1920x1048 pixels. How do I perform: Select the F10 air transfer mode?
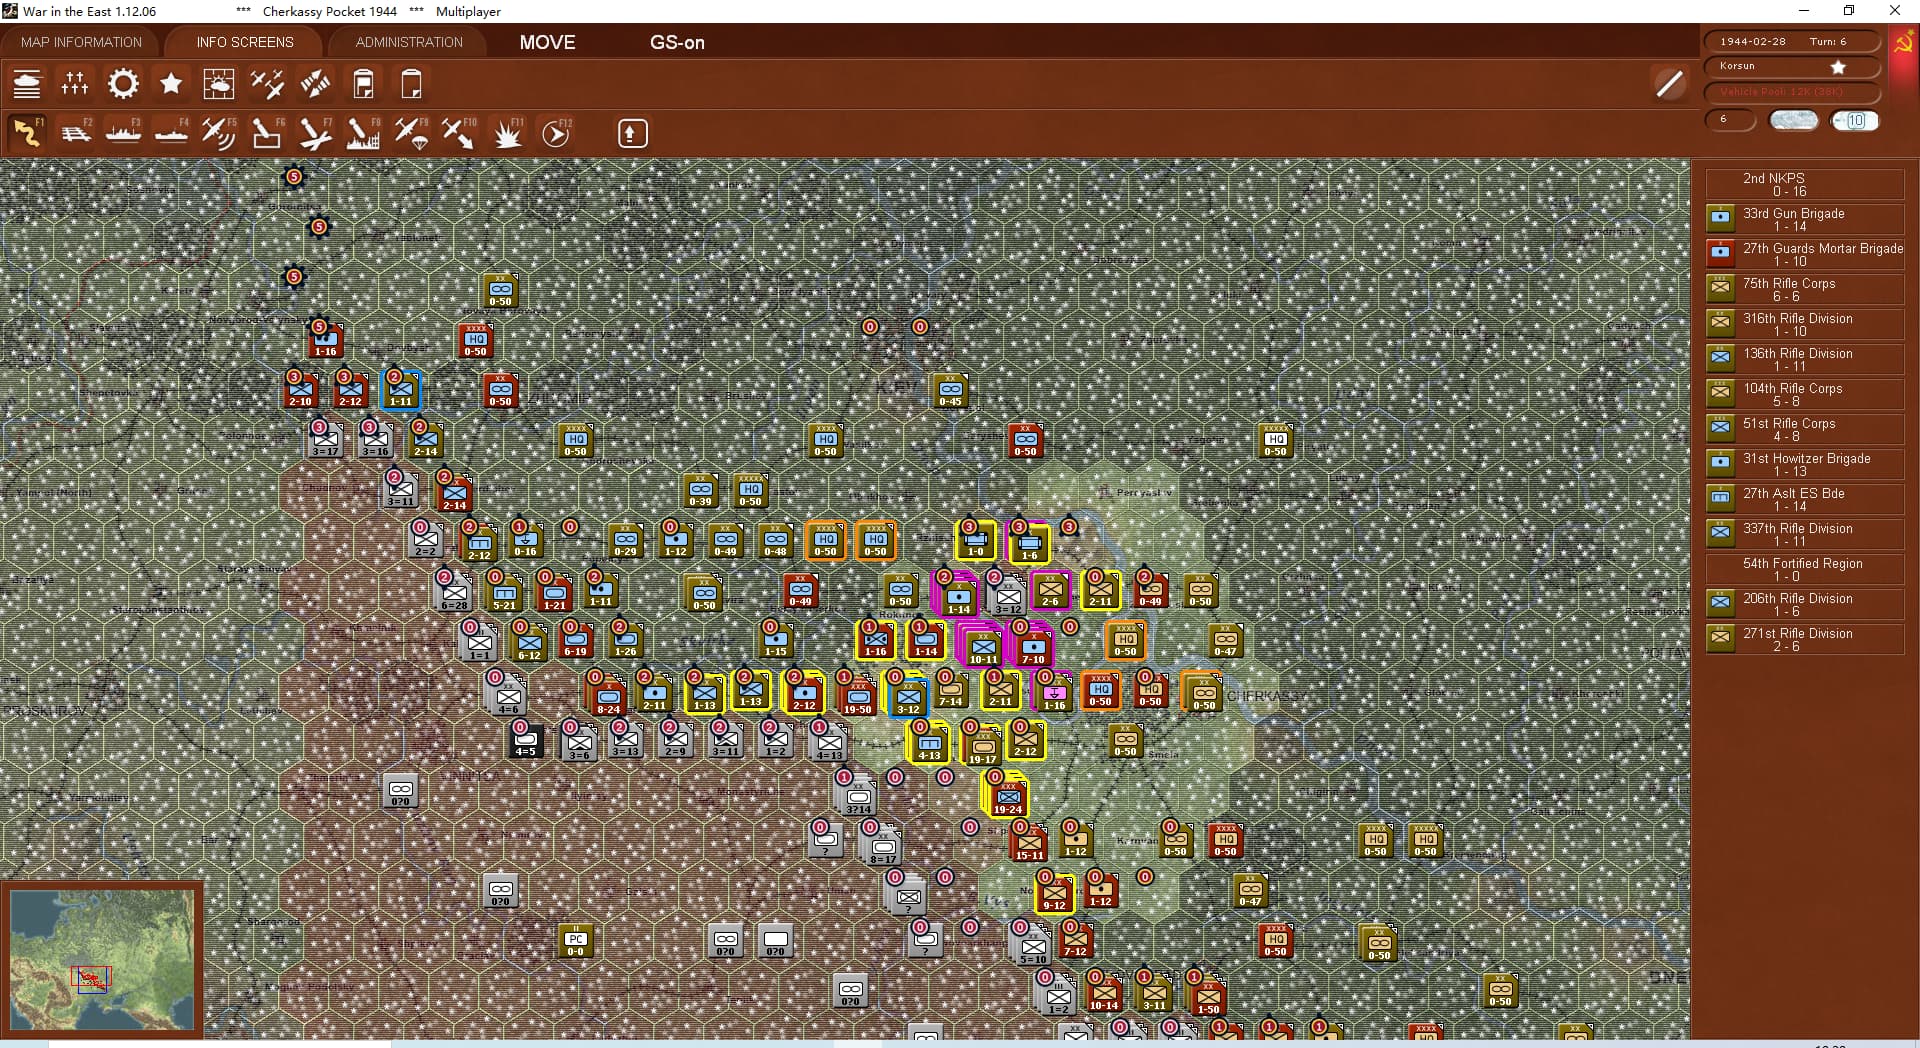pos(459,133)
